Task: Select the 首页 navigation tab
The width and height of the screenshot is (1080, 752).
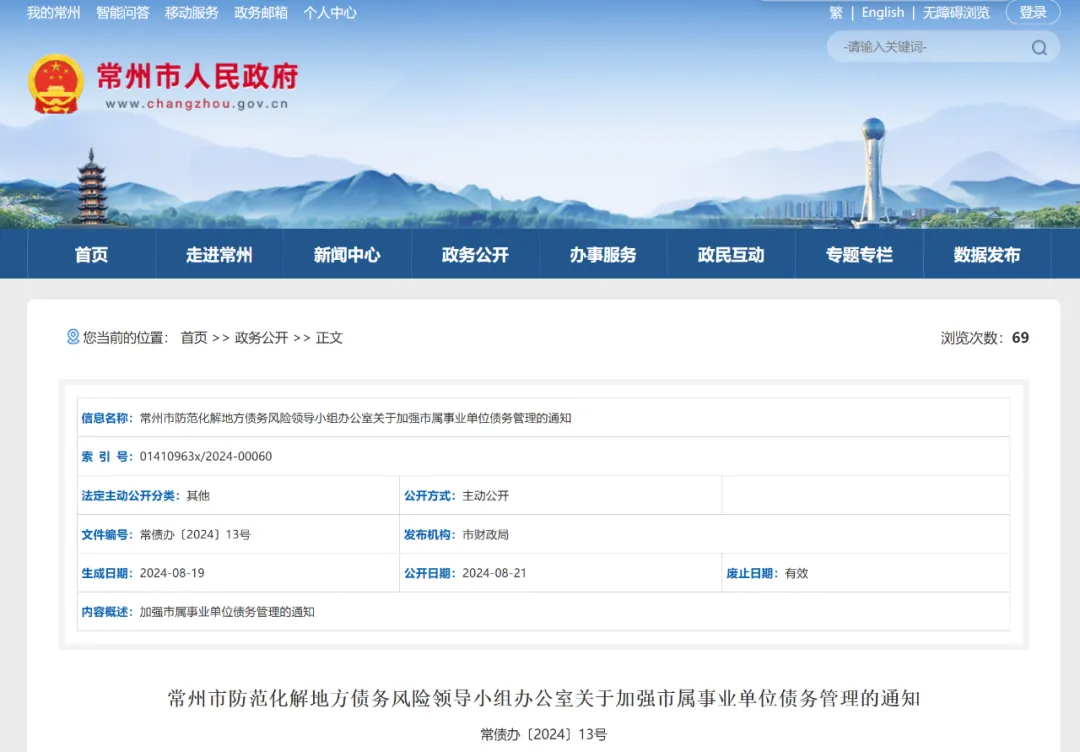Action: point(91,255)
